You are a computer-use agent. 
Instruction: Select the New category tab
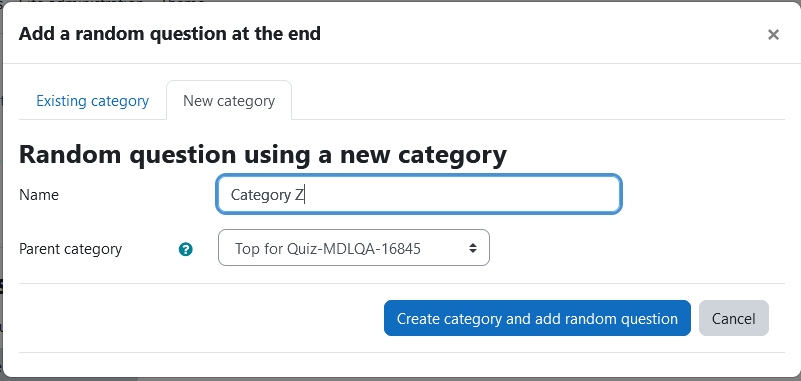point(229,101)
